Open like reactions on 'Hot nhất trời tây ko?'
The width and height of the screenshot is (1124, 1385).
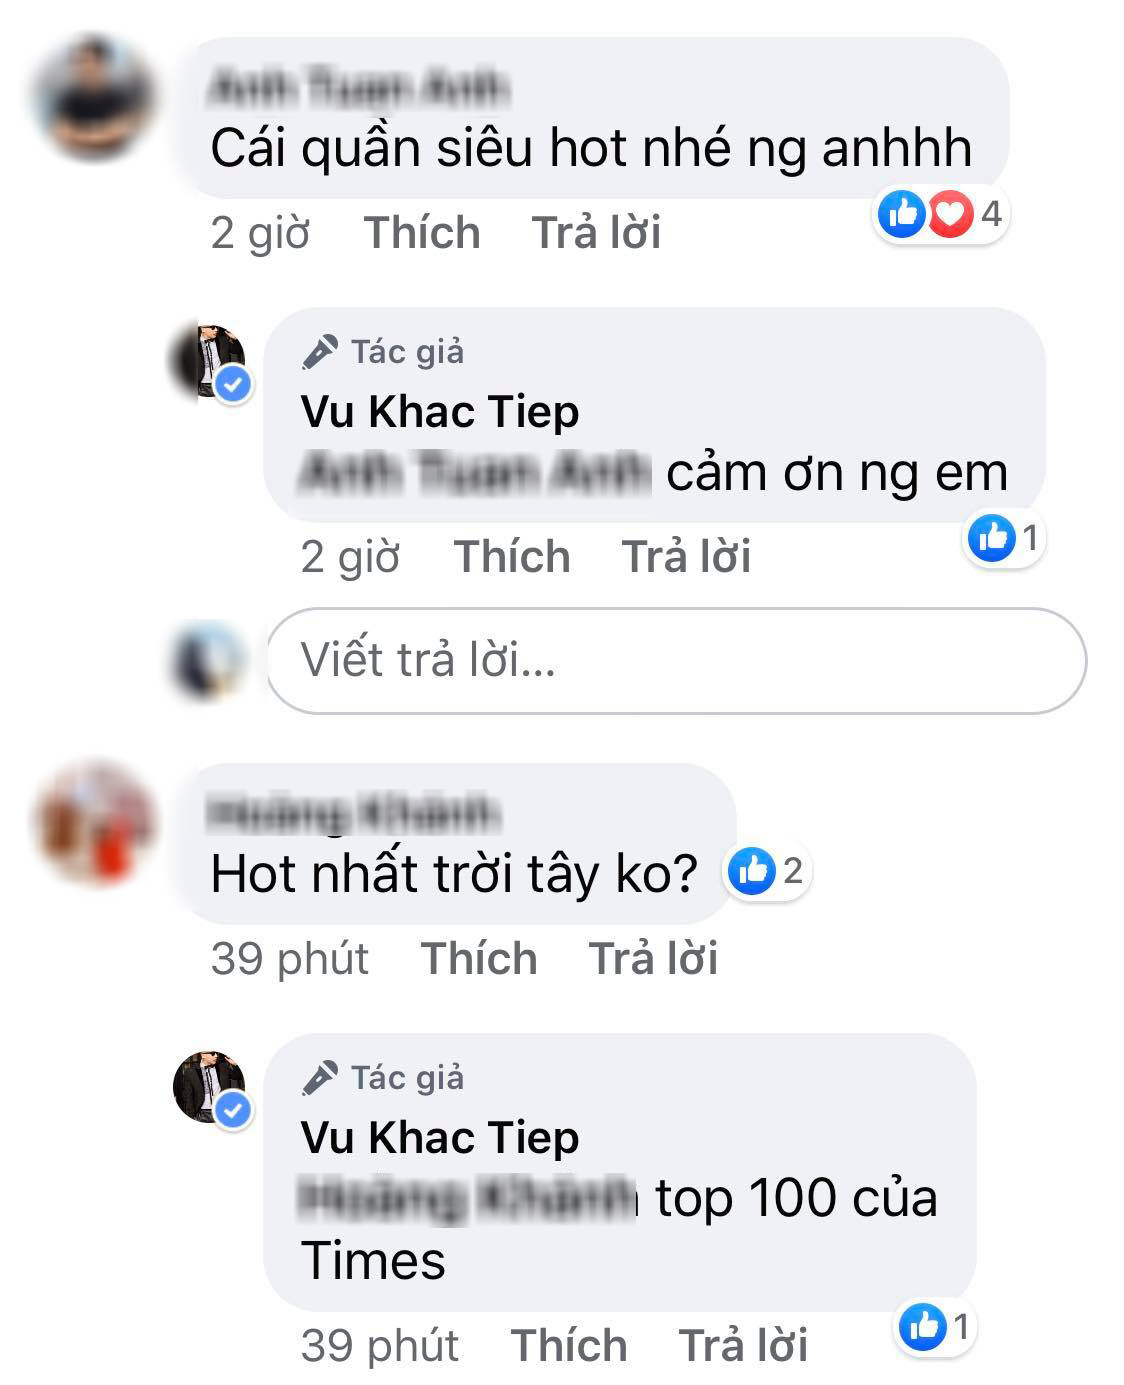coord(766,871)
